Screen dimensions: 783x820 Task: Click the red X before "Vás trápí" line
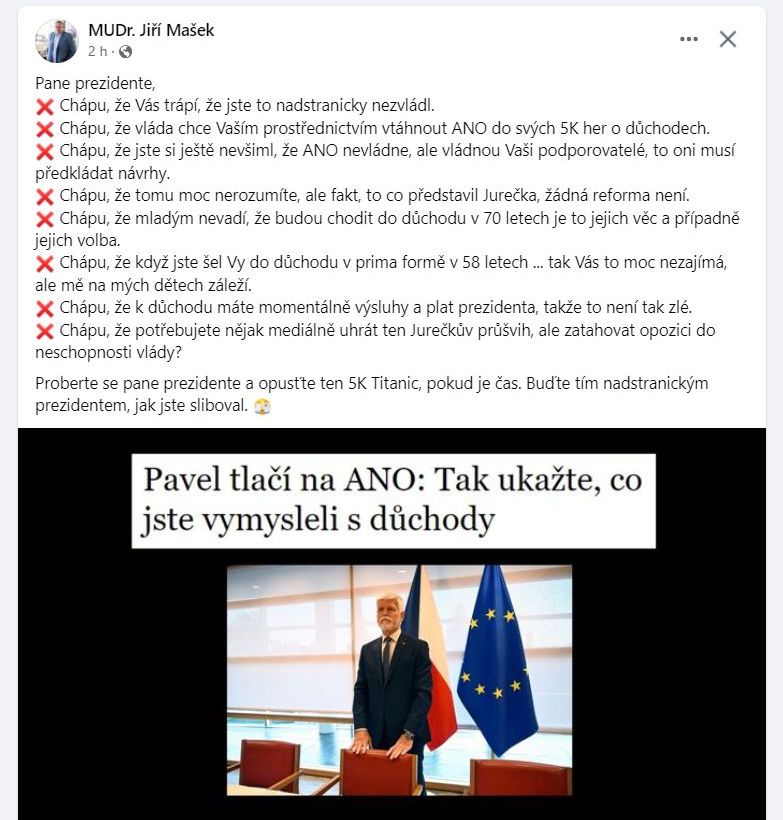(45, 107)
